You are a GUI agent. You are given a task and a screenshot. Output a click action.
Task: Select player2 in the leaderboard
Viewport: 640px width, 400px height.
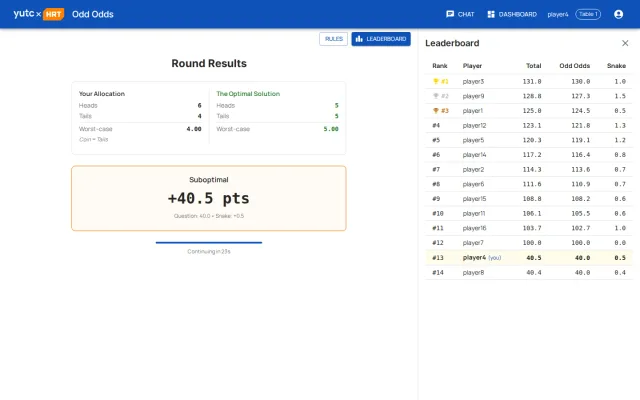pos(473,170)
